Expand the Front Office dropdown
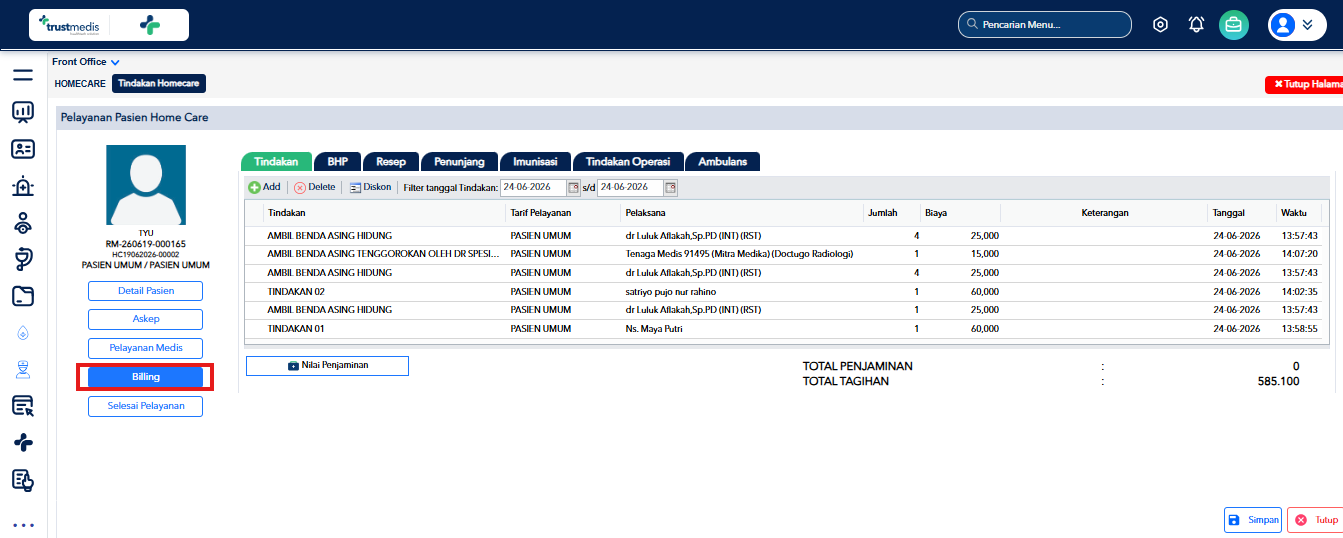Screen dimensions: 1343x538 pos(86,62)
